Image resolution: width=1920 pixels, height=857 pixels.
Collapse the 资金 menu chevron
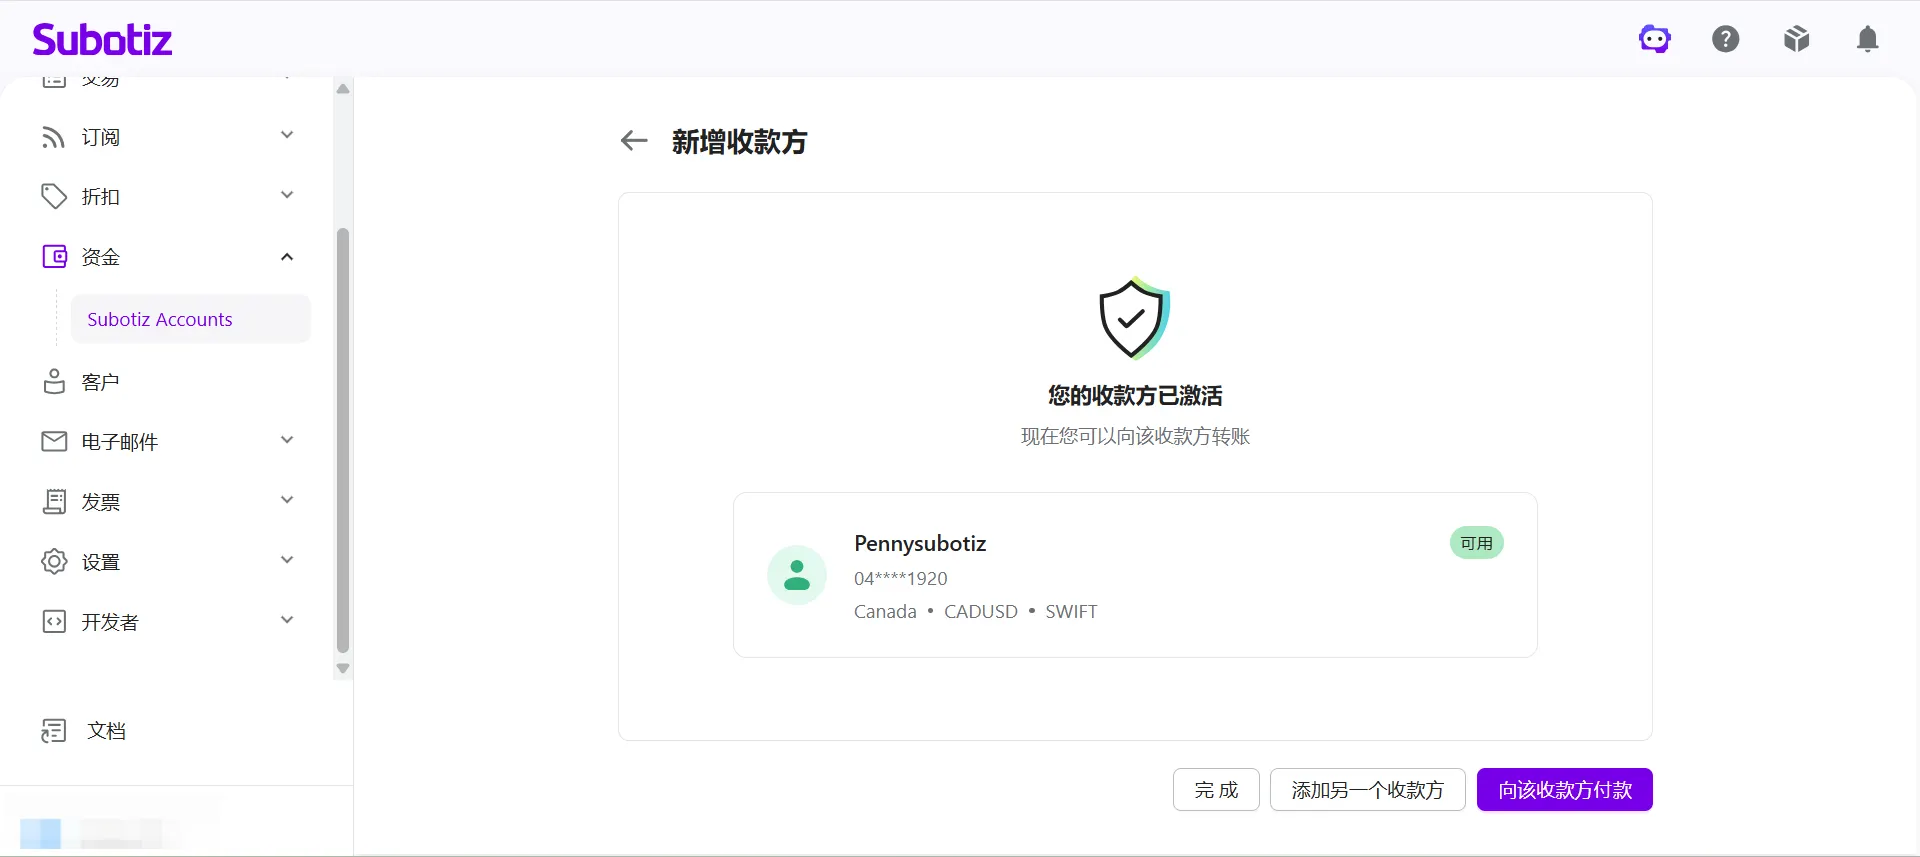(287, 257)
